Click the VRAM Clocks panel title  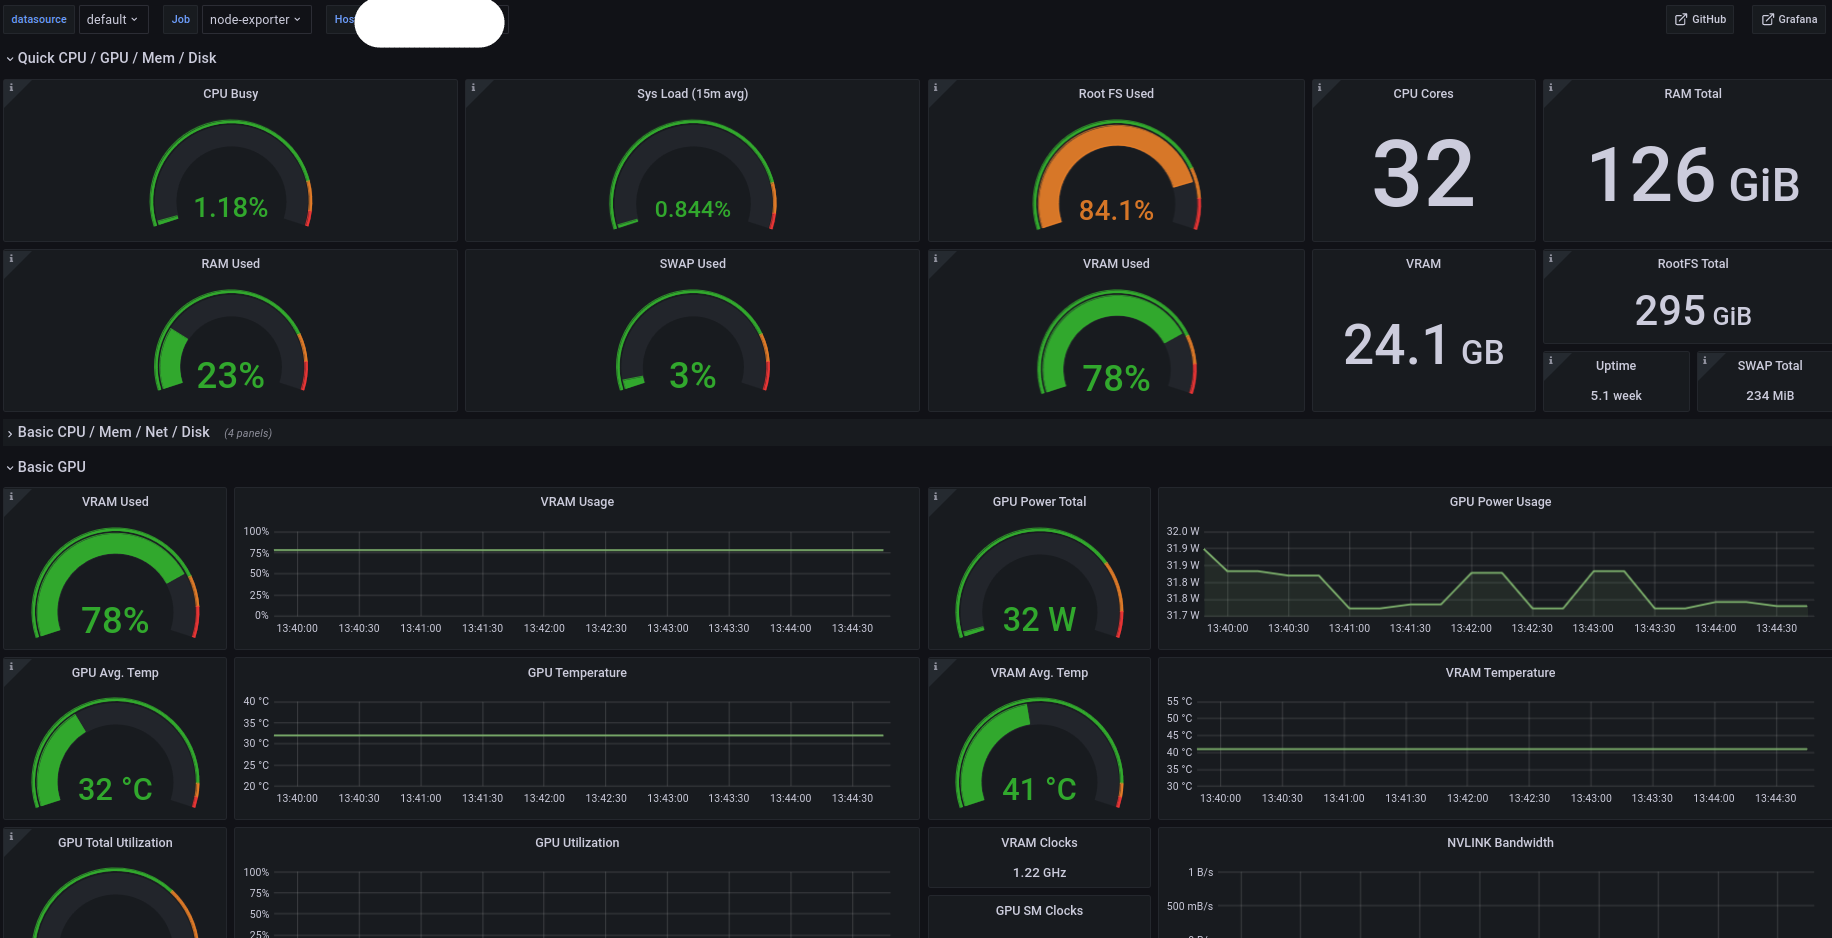click(x=1039, y=843)
